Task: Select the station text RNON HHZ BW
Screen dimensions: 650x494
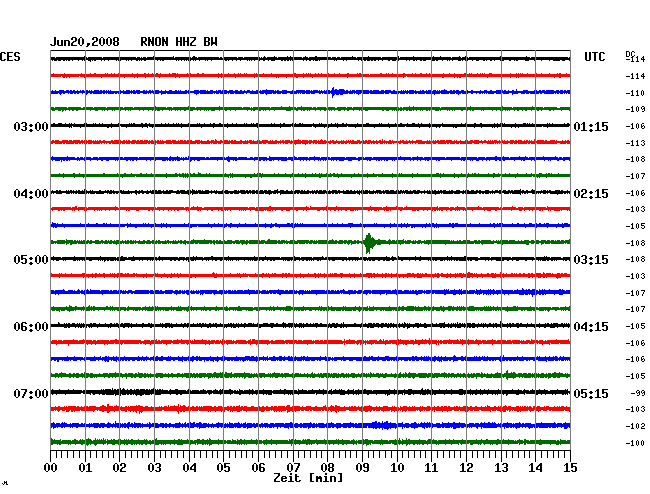Action: pos(179,42)
